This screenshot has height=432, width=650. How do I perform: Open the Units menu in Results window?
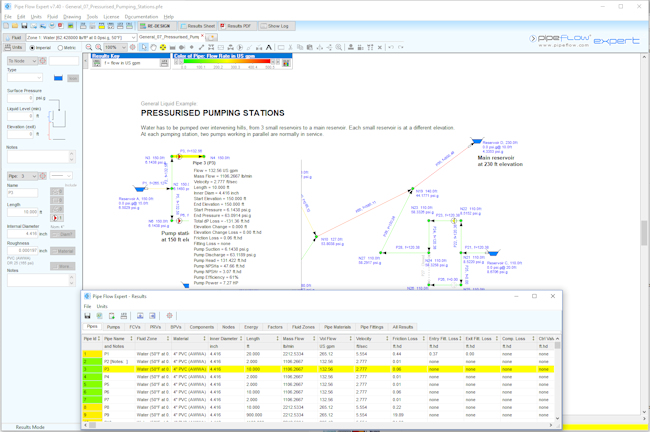[x=102, y=306]
